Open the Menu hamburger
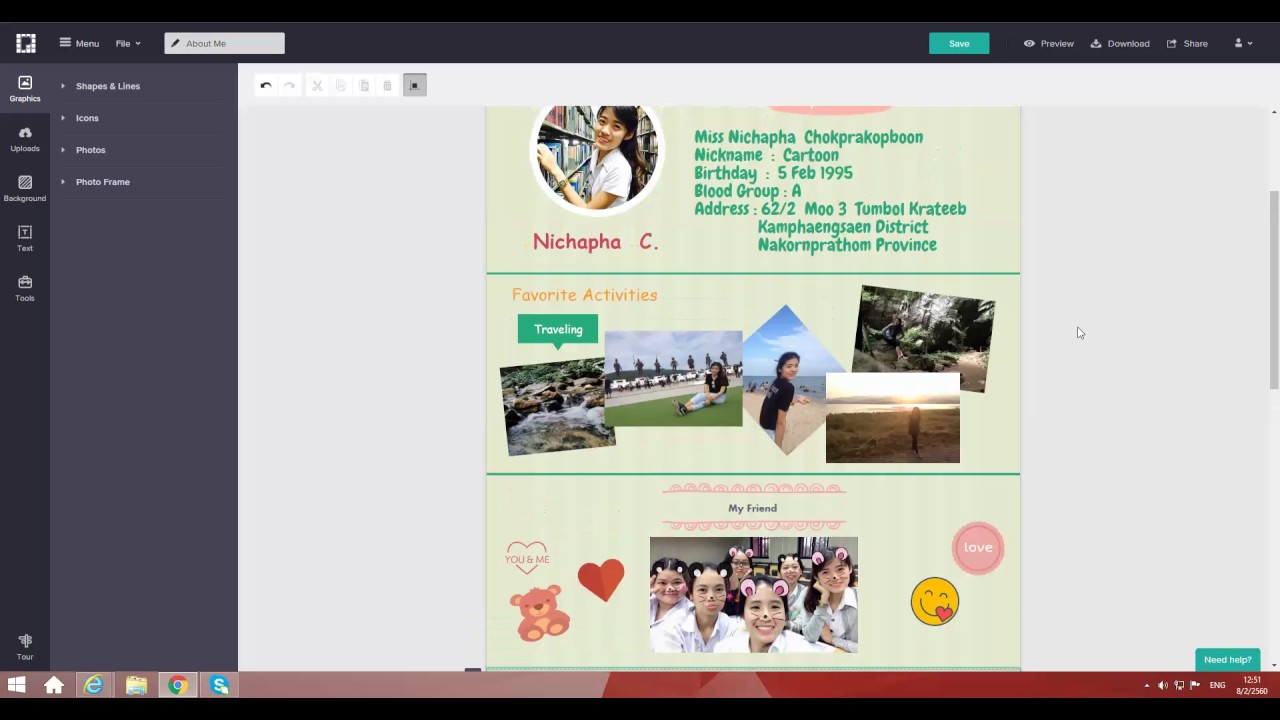Screen dimensions: 1280x720 [x=79, y=43]
